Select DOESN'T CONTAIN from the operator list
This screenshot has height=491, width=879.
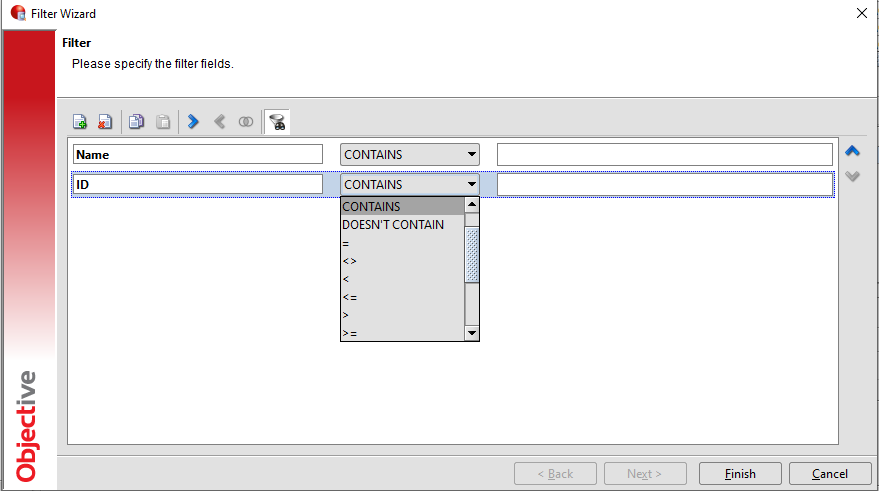[x=393, y=225]
